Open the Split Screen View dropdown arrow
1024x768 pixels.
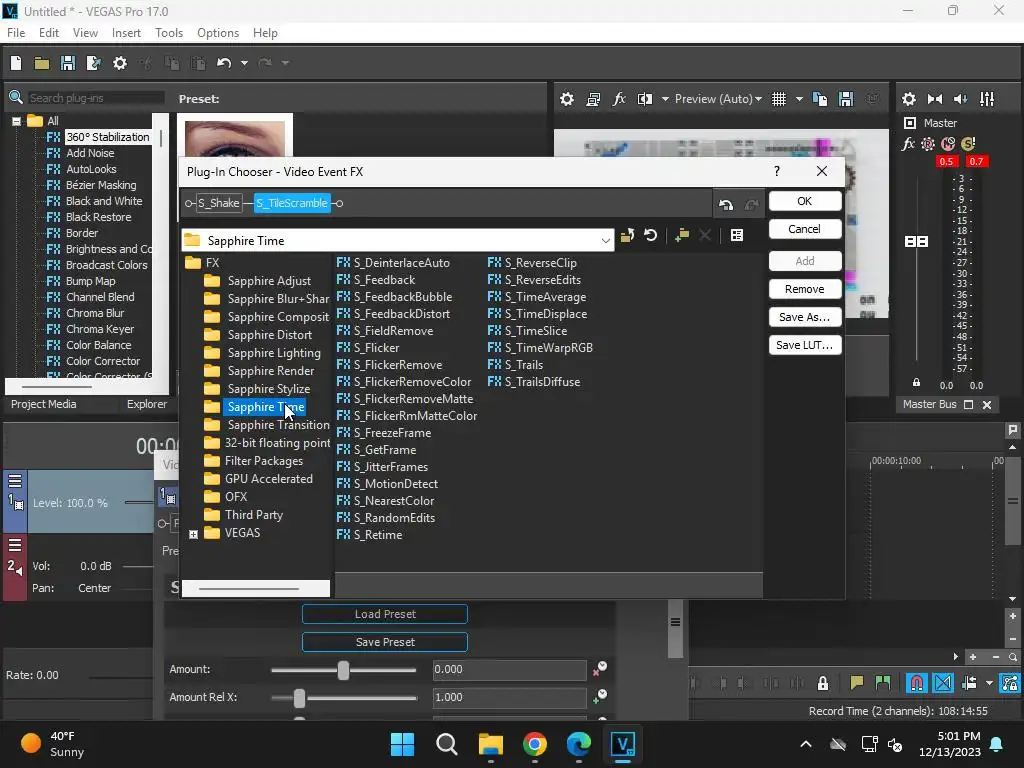(665, 99)
